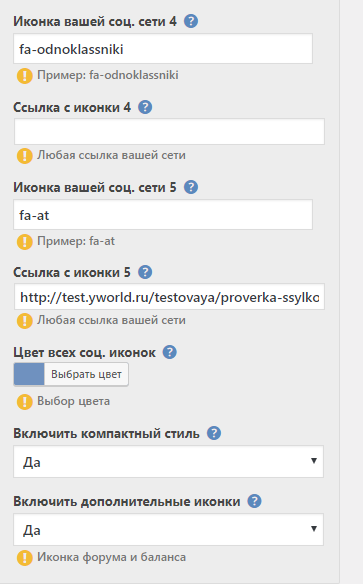This screenshot has width=363, height=584.
Task: Click the empty Ссылка с иконки 4 field
Action: (169, 131)
